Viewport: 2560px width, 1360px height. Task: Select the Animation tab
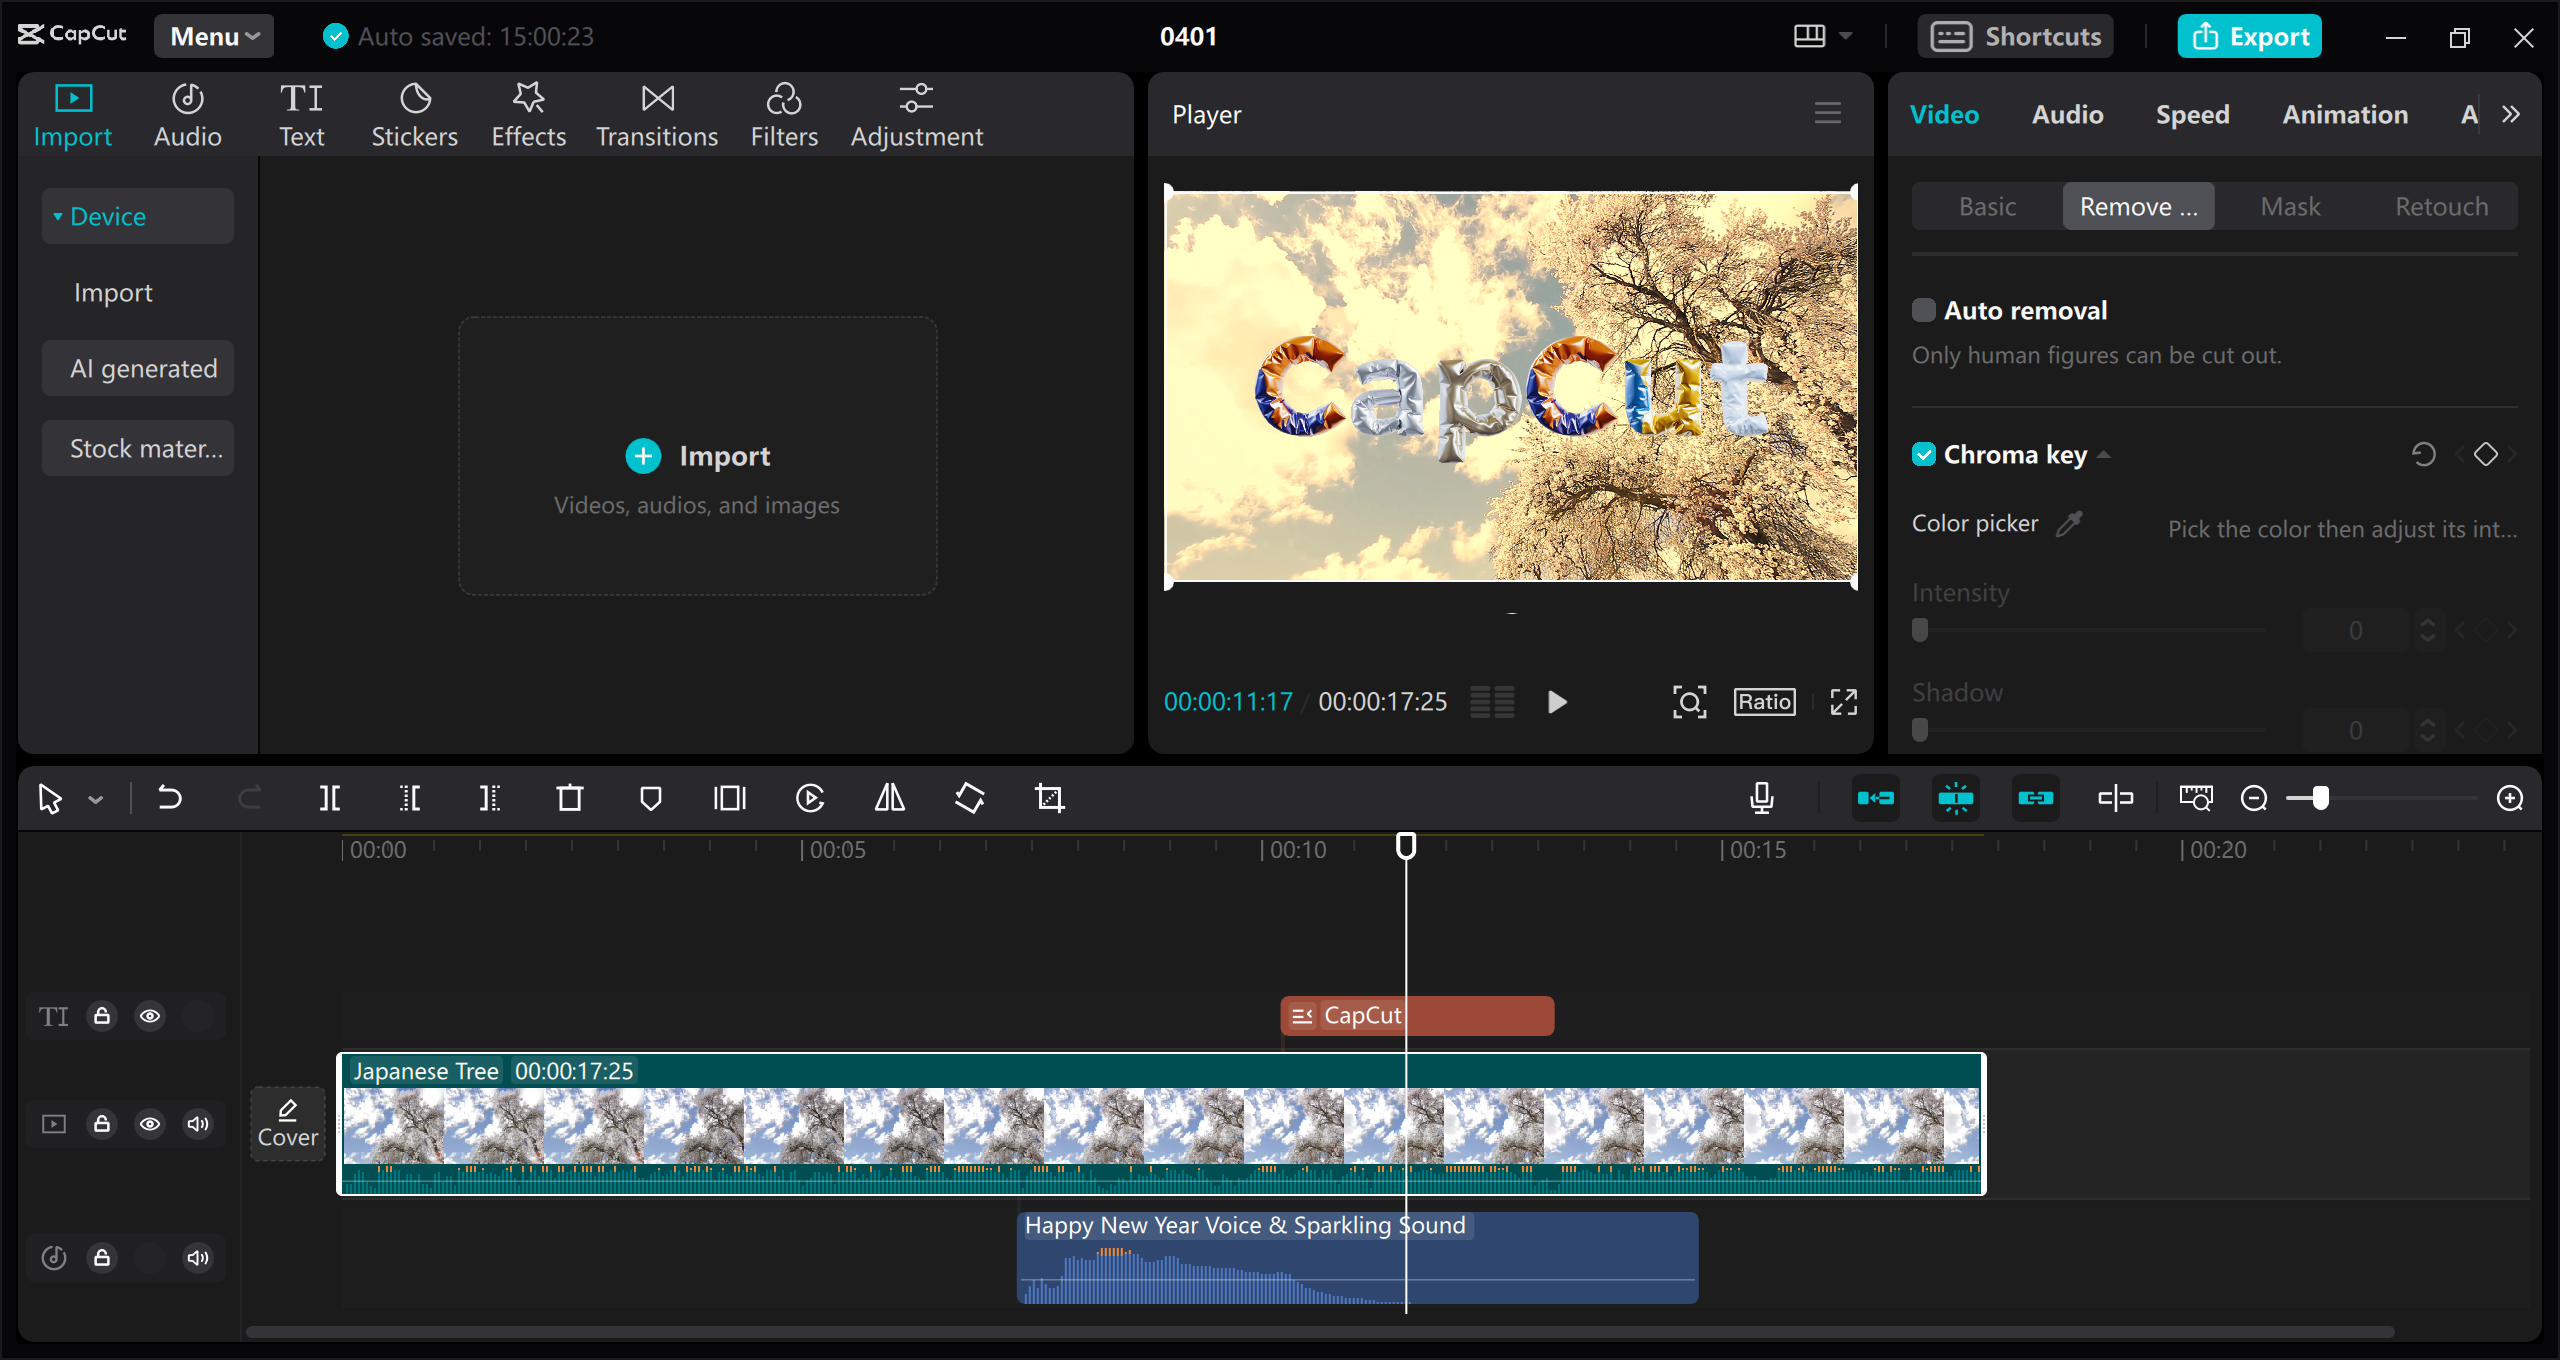[2343, 113]
